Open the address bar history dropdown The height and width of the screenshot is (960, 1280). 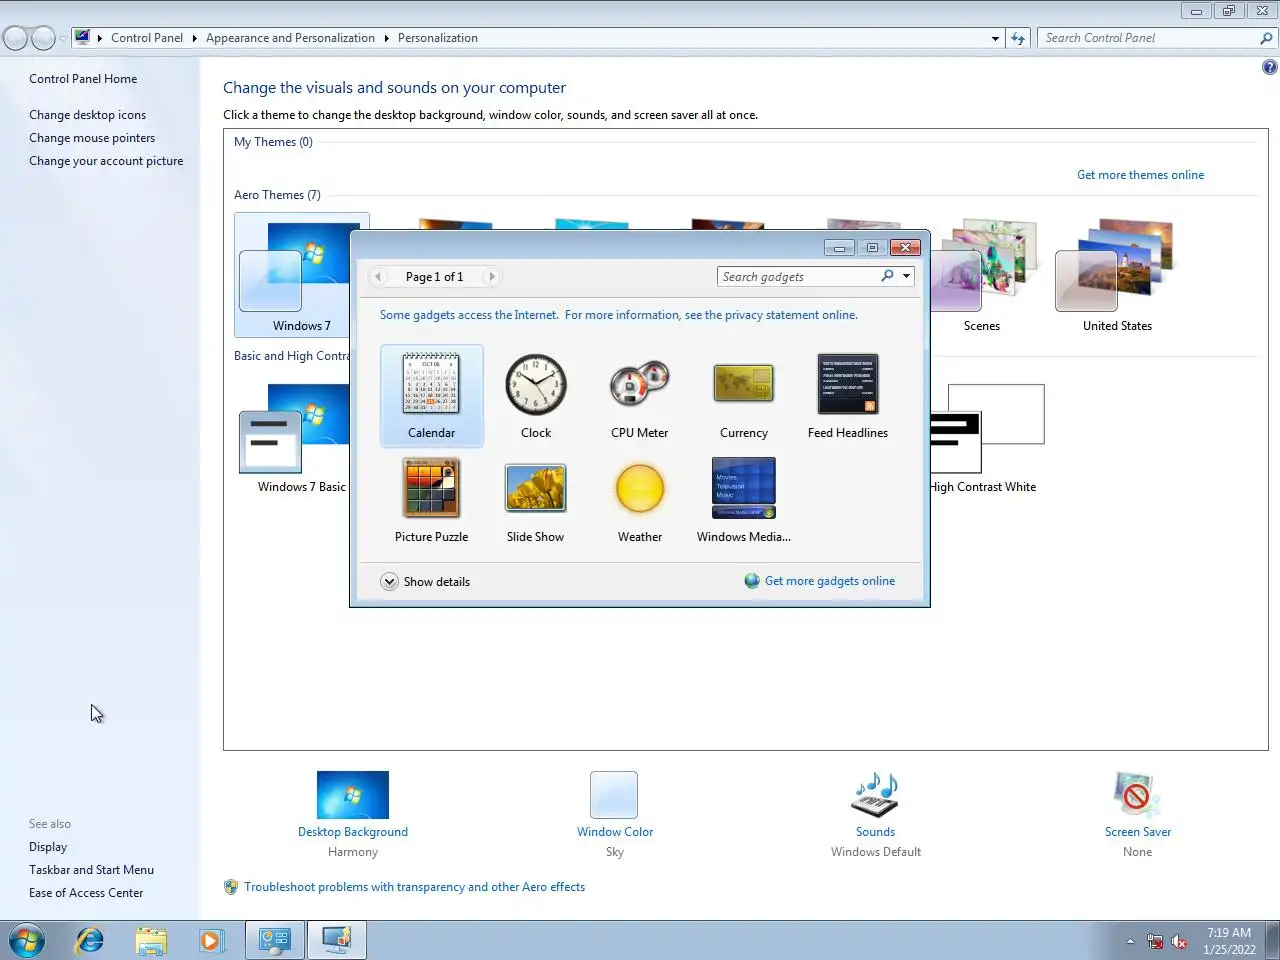[995, 38]
